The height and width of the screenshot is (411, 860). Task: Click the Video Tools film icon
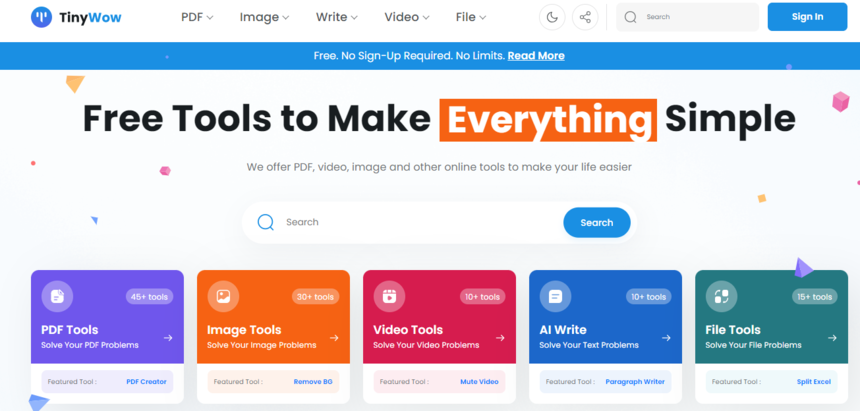tap(389, 296)
